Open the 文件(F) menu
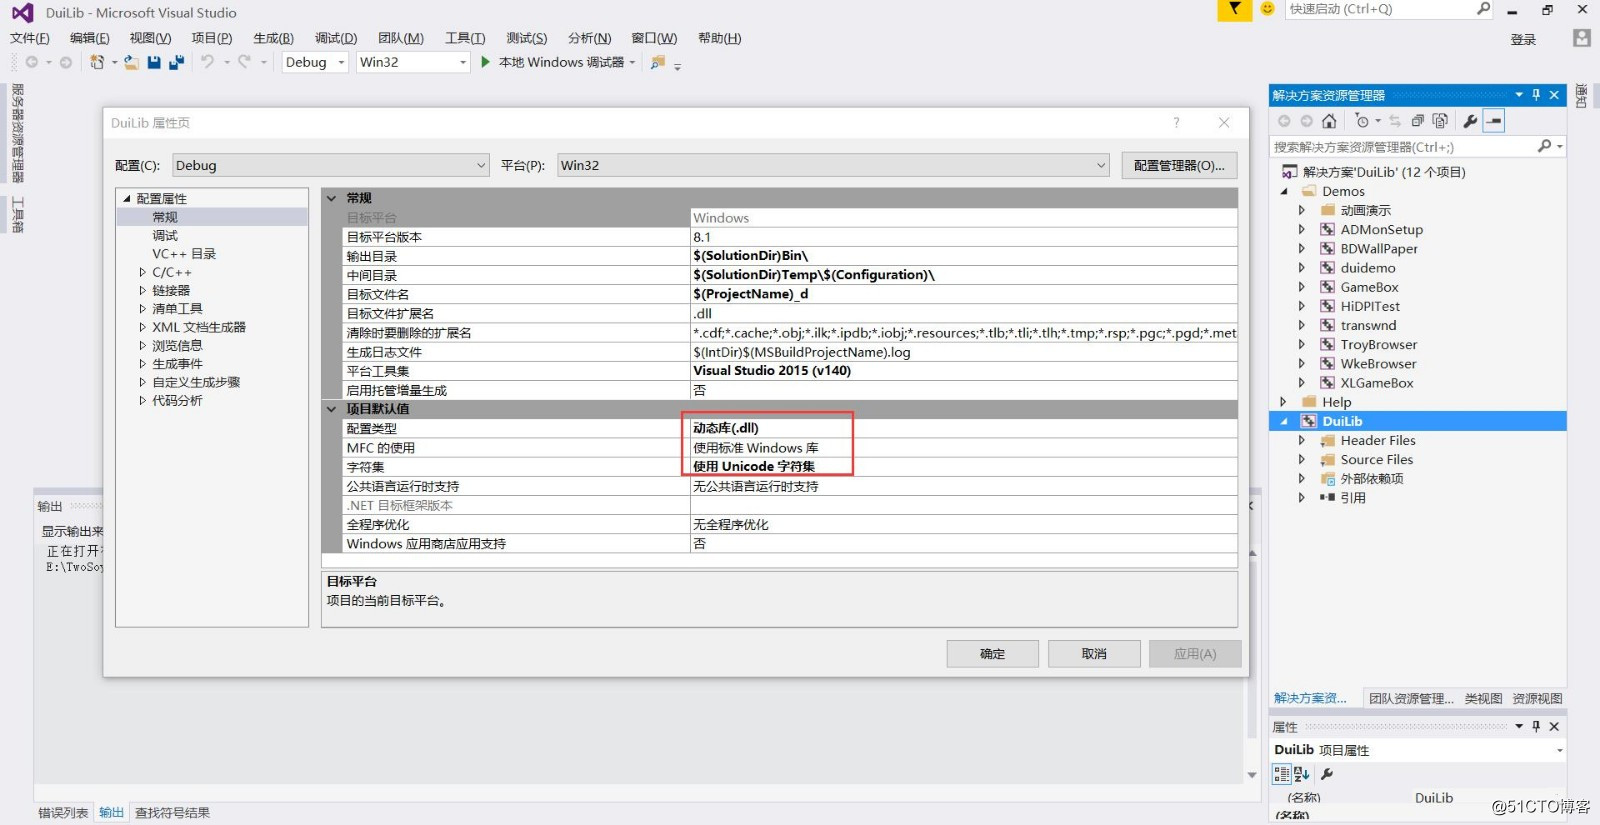This screenshot has width=1600, height=825. coord(30,38)
